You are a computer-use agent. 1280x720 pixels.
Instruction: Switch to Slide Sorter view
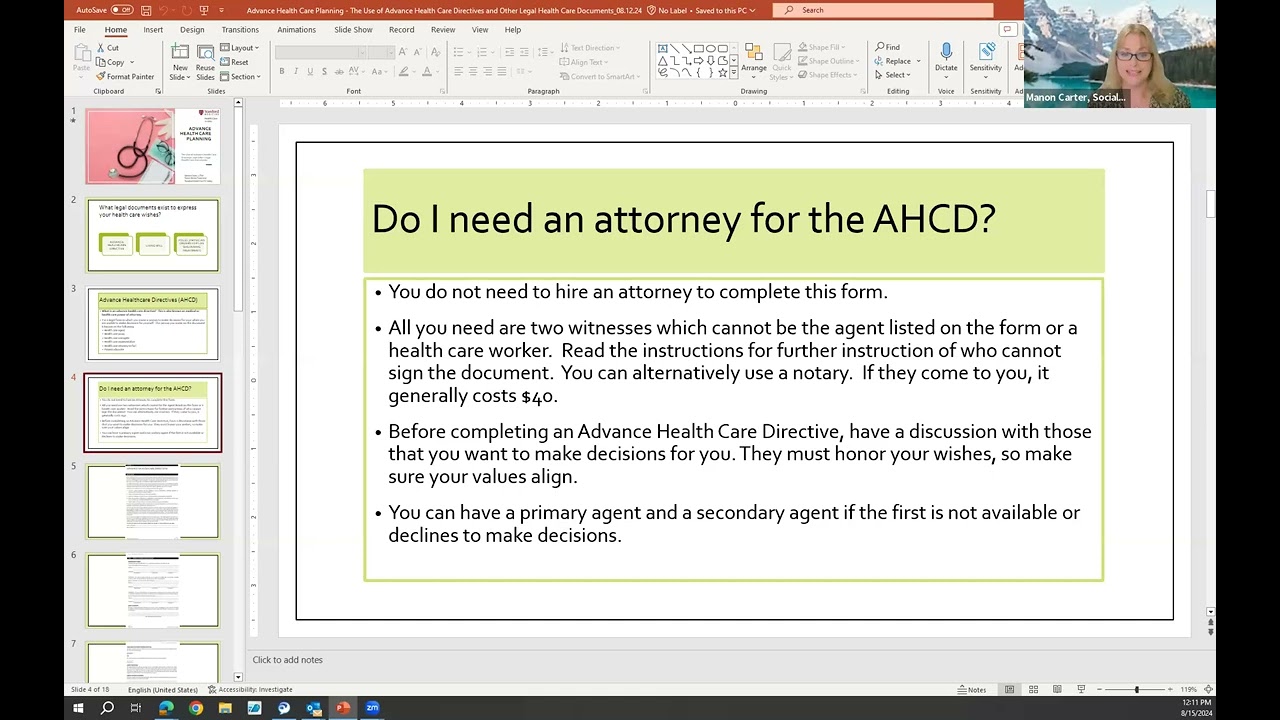(1033, 689)
